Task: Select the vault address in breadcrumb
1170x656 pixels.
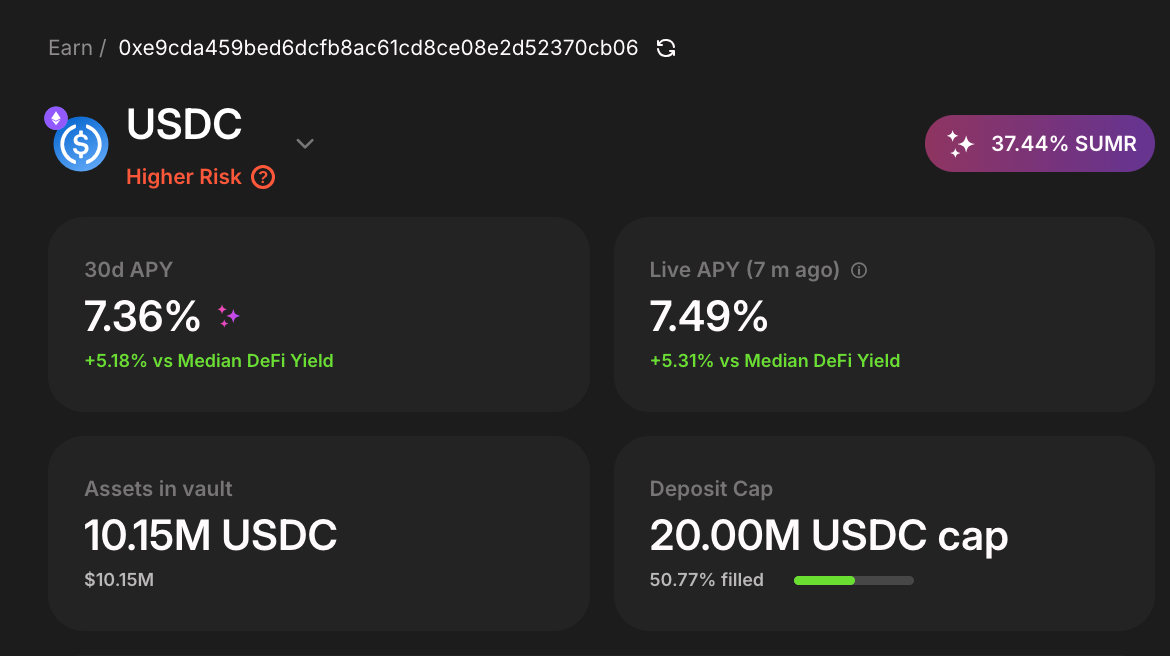Action: [x=378, y=48]
